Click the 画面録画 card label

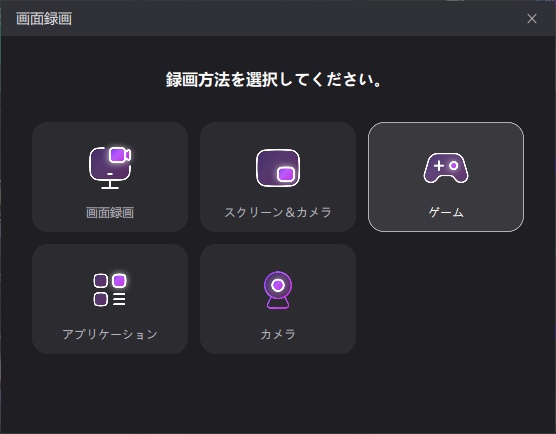pyautogui.click(x=110, y=213)
